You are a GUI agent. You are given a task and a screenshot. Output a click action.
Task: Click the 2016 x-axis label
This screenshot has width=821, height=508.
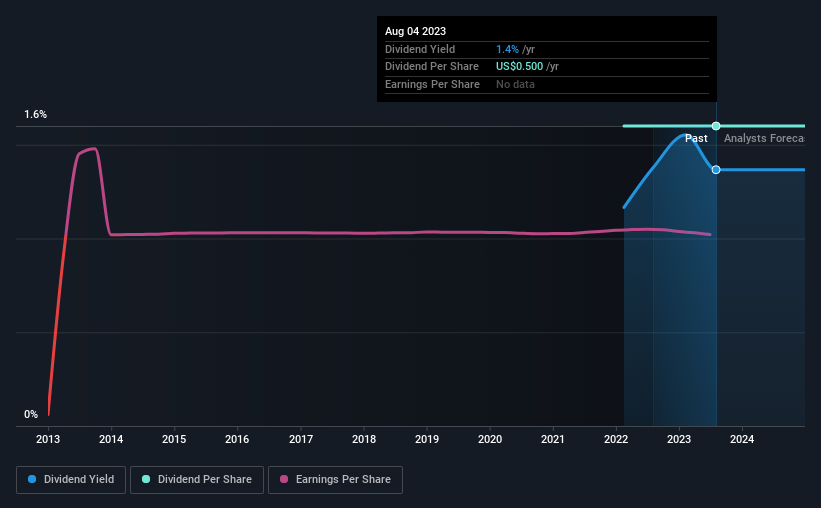[x=237, y=439]
